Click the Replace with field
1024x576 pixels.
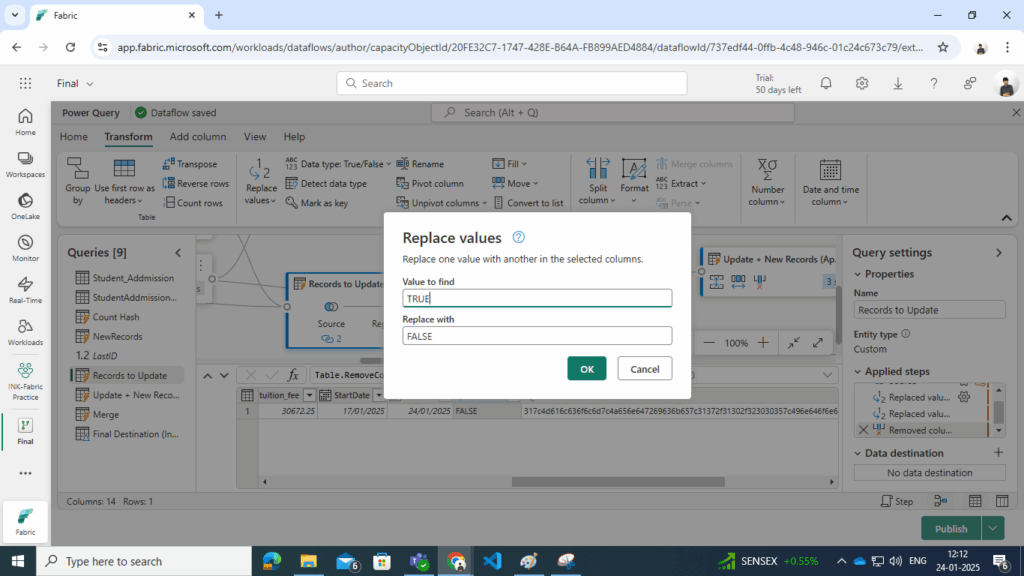click(x=537, y=336)
